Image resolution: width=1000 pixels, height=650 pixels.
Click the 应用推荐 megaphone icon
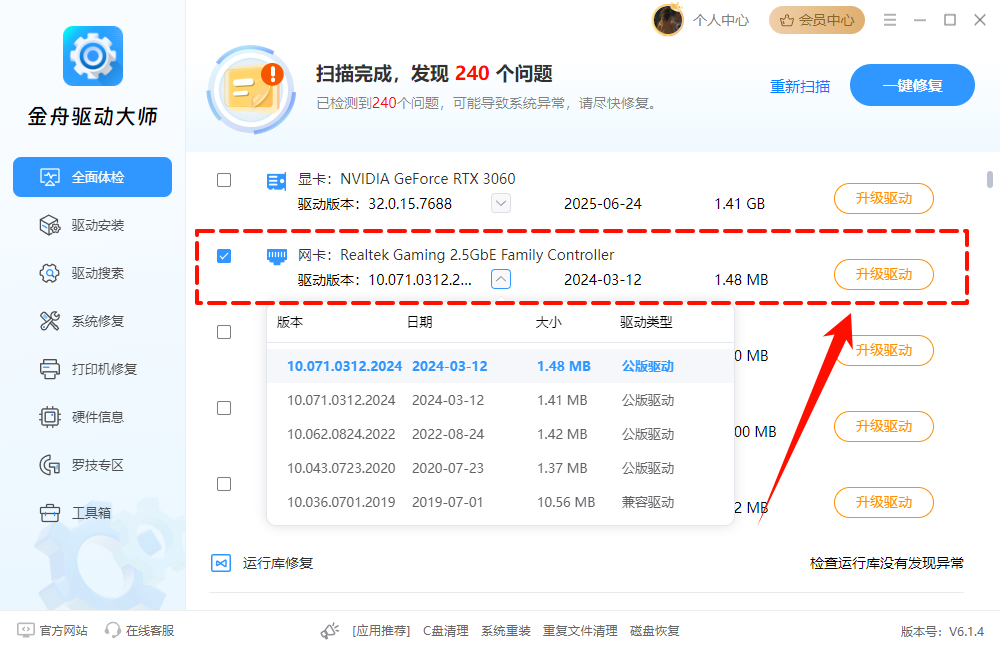click(330, 631)
